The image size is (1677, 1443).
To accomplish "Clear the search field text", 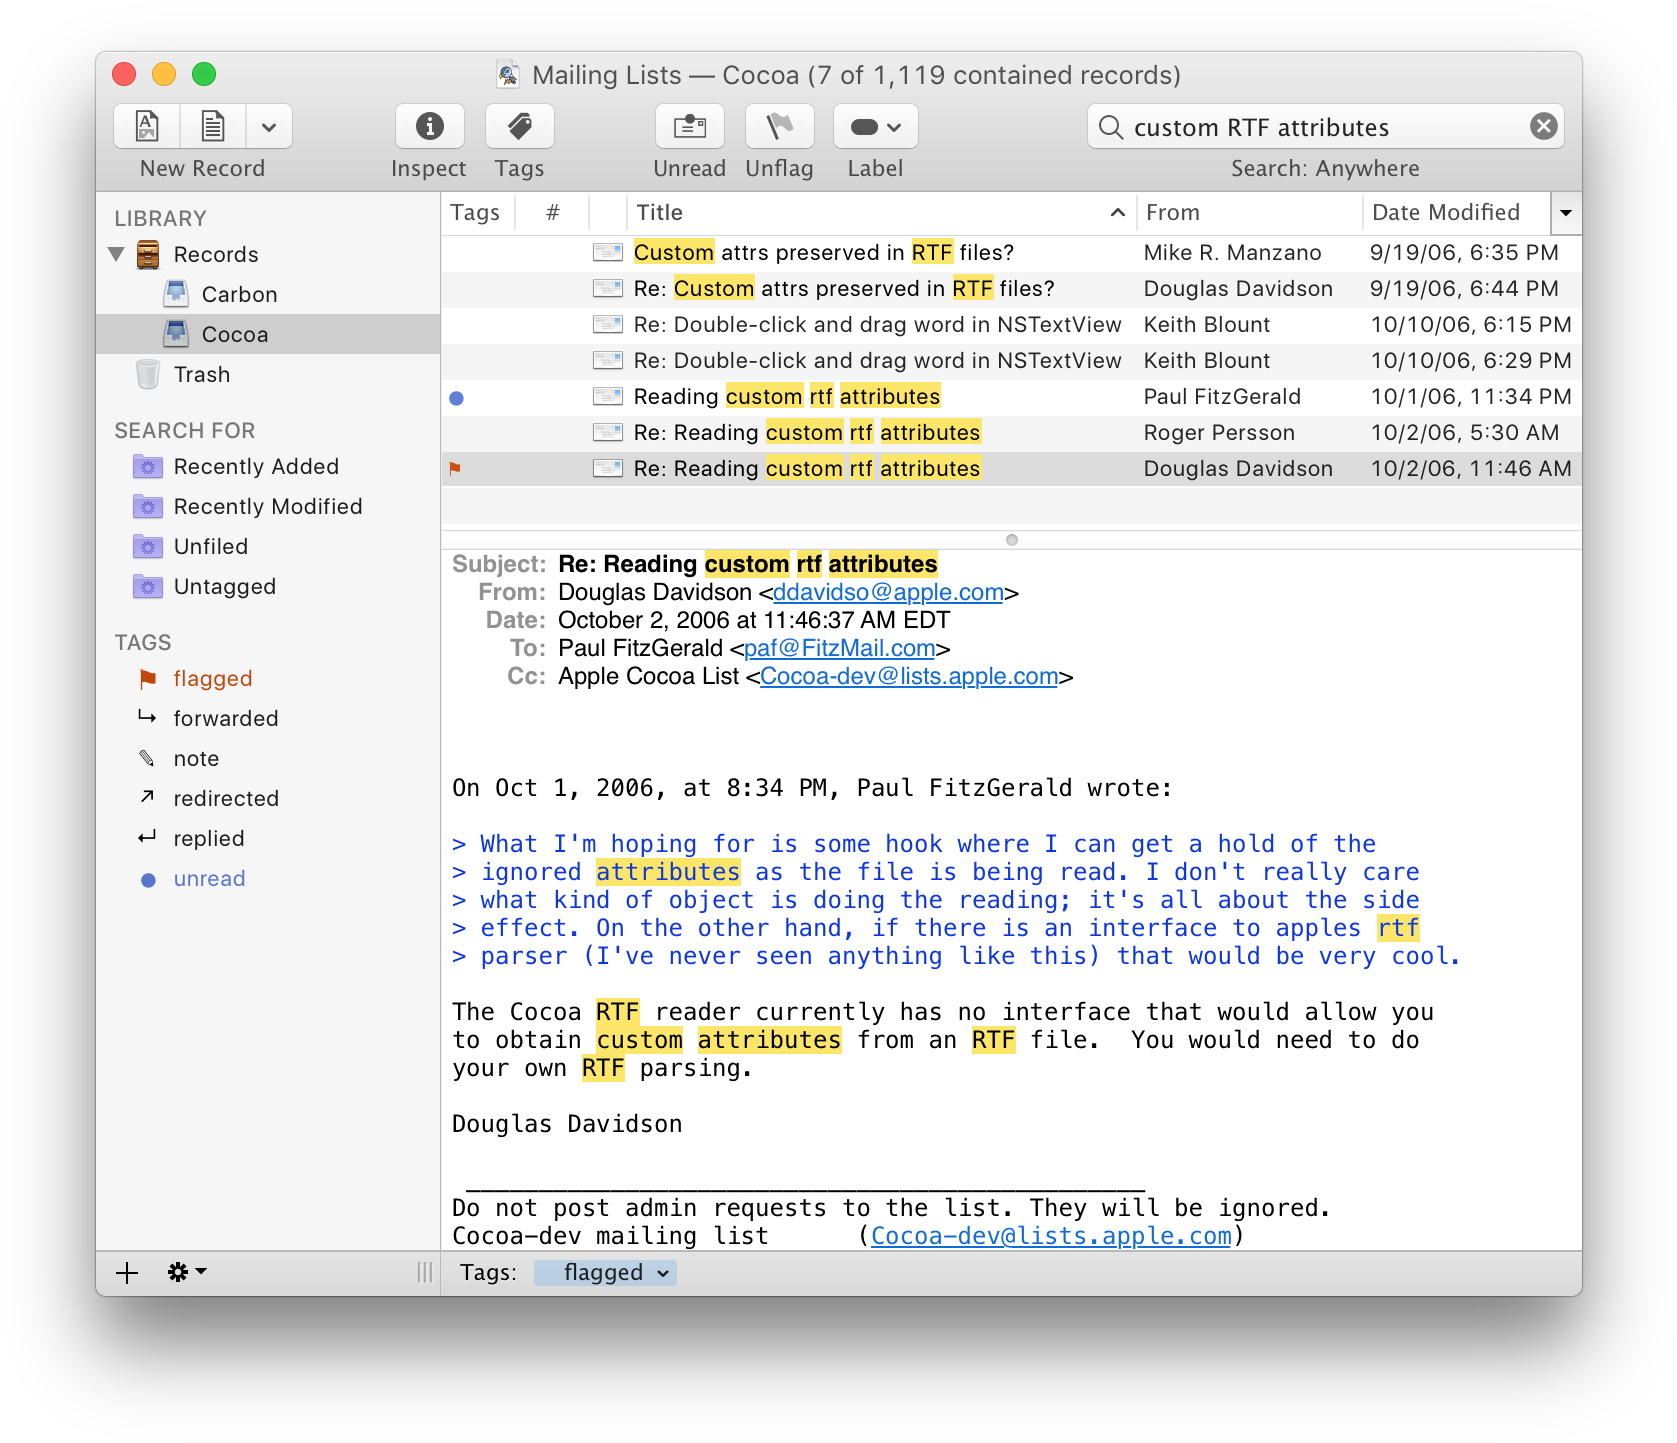I will tap(1543, 126).
